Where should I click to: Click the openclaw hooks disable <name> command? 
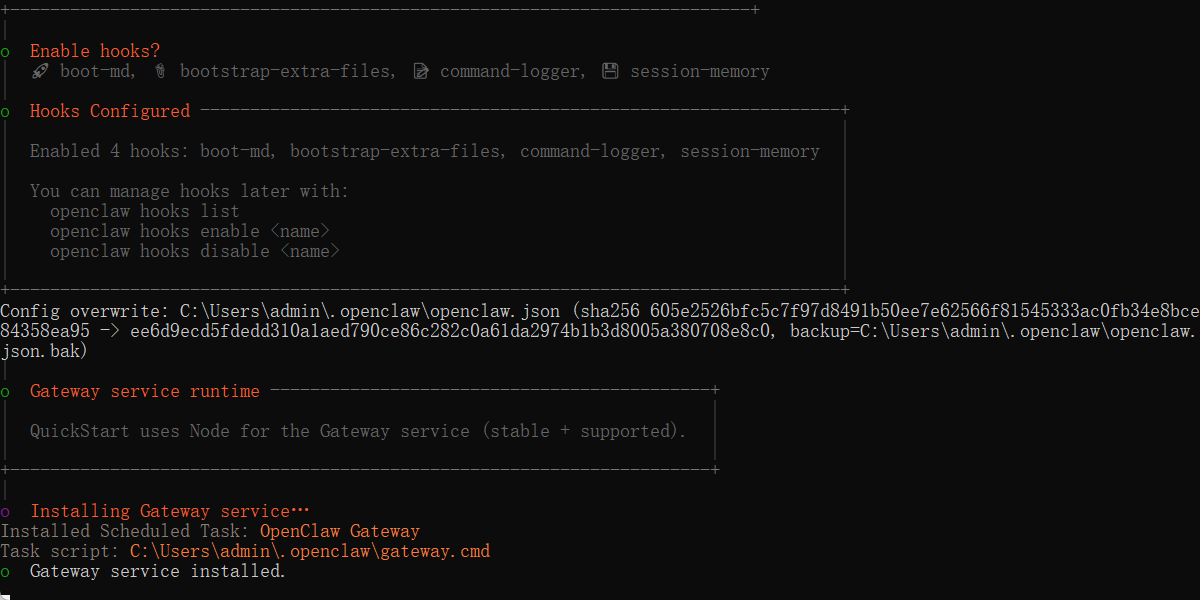coord(195,251)
